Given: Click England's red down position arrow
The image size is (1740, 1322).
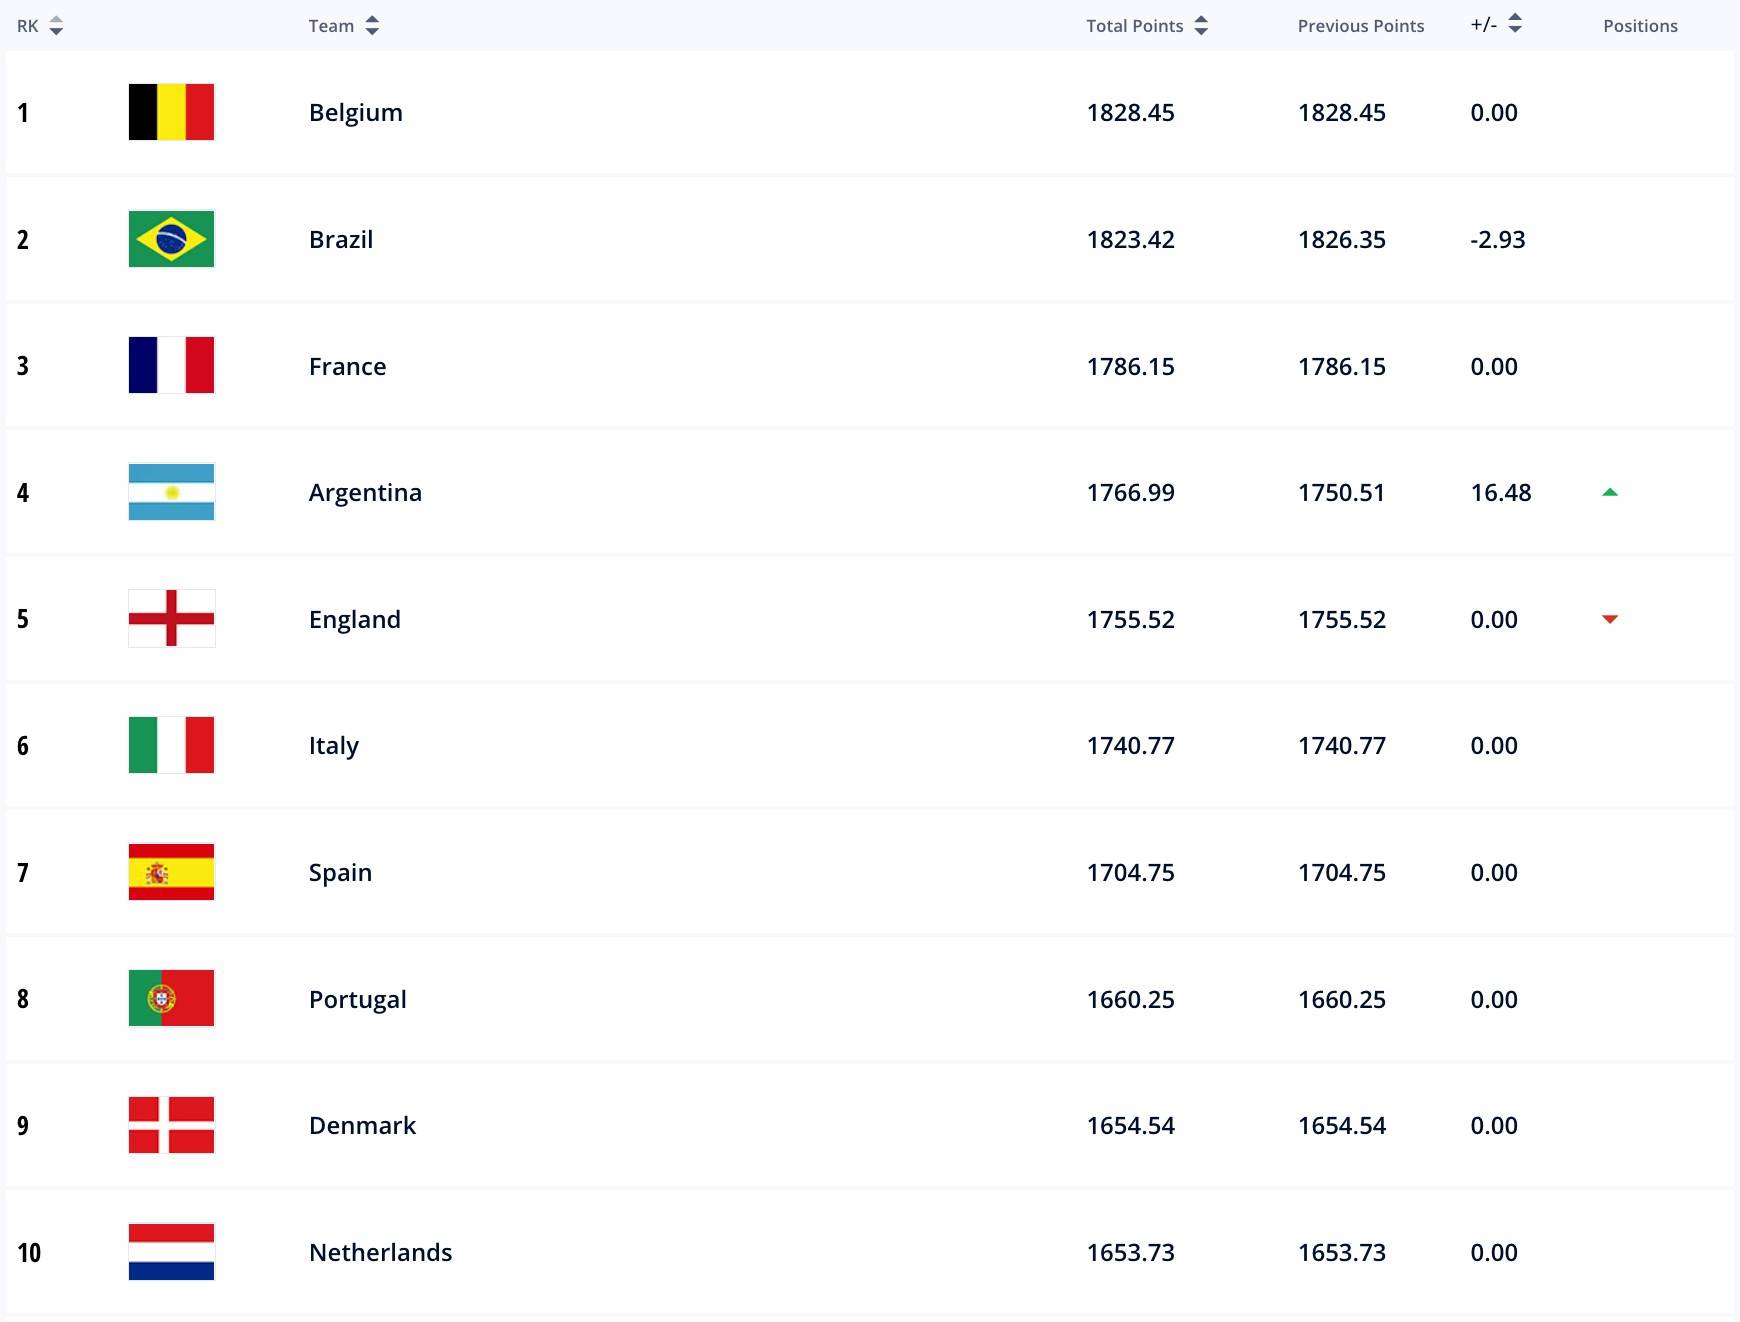Looking at the screenshot, I should coord(1610,620).
